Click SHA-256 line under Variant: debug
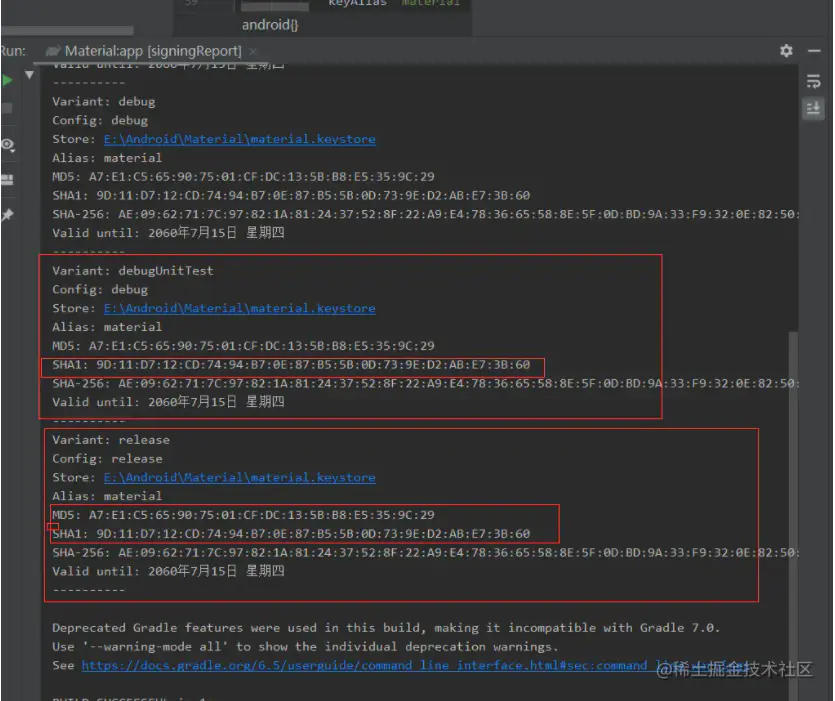 tap(425, 214)
